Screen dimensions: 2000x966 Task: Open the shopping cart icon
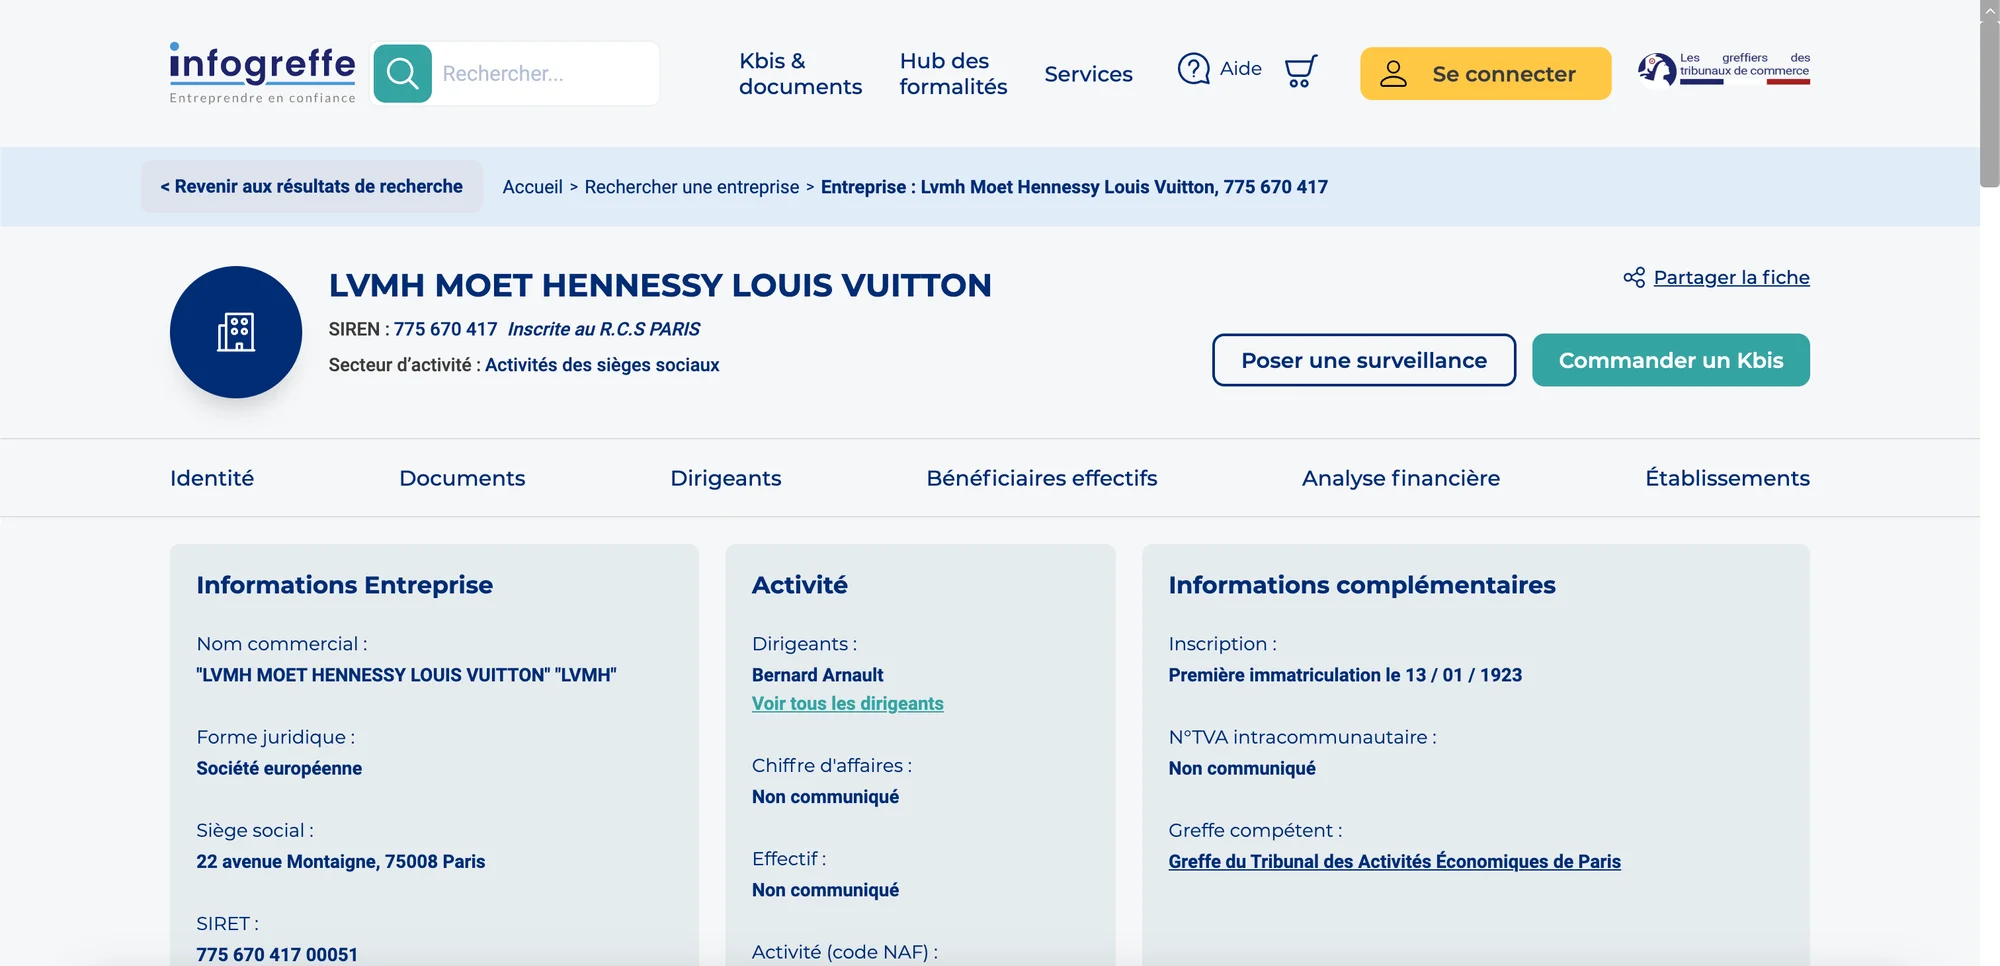(x=1300, y=71)
